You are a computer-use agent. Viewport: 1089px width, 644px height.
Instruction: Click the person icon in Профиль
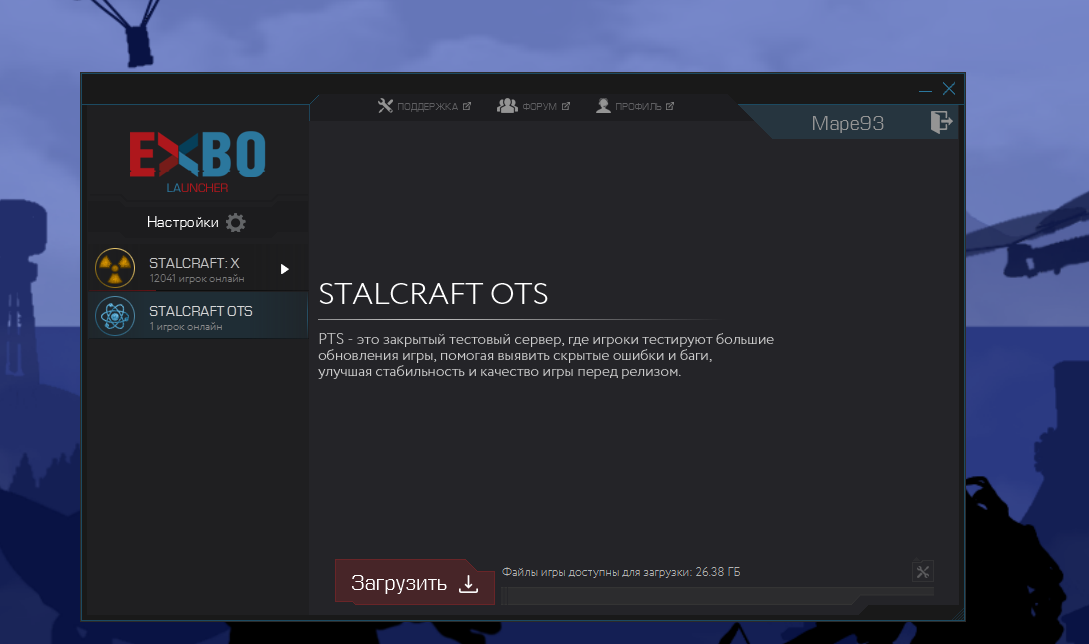pyautogui.click(x=603, y=106)
